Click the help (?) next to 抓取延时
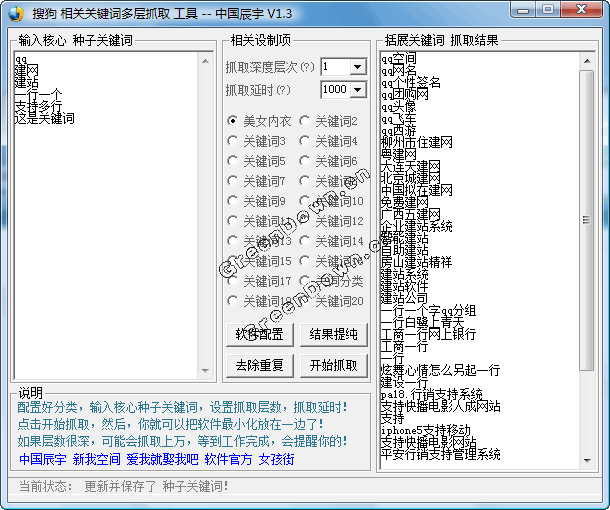Viewport: 610px width, 510px height. [x=283, y=90]
